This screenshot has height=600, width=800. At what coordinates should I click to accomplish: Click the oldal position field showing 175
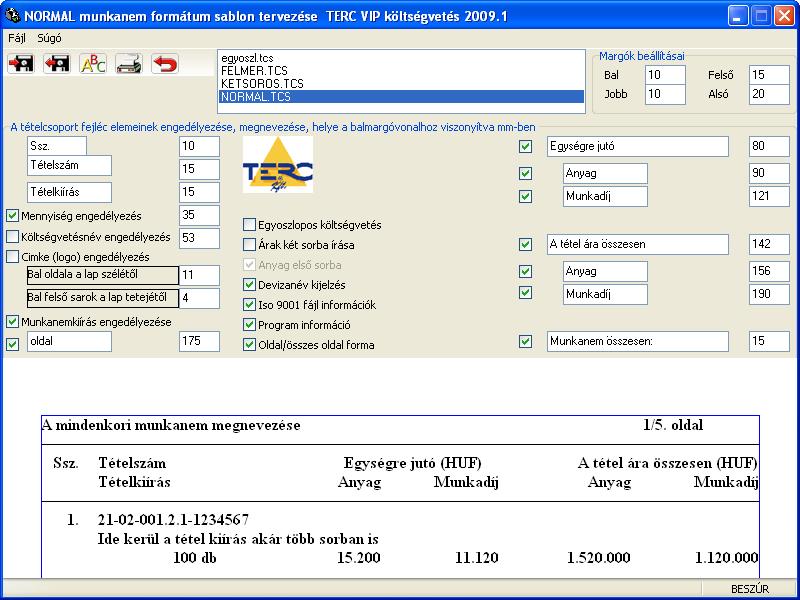(199, 341)
